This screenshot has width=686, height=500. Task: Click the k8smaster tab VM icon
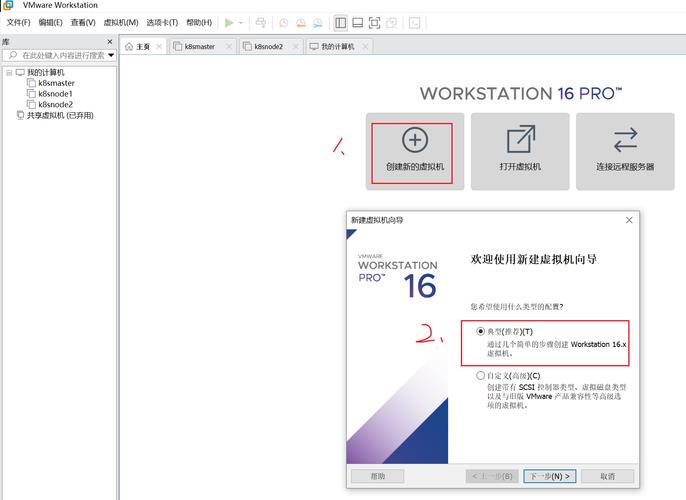click(178, 46)
